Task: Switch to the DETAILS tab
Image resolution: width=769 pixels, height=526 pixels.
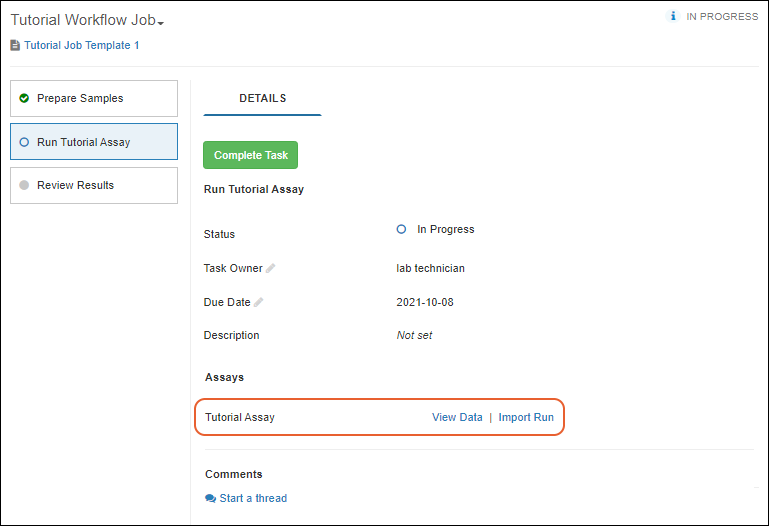Action: 262,98
